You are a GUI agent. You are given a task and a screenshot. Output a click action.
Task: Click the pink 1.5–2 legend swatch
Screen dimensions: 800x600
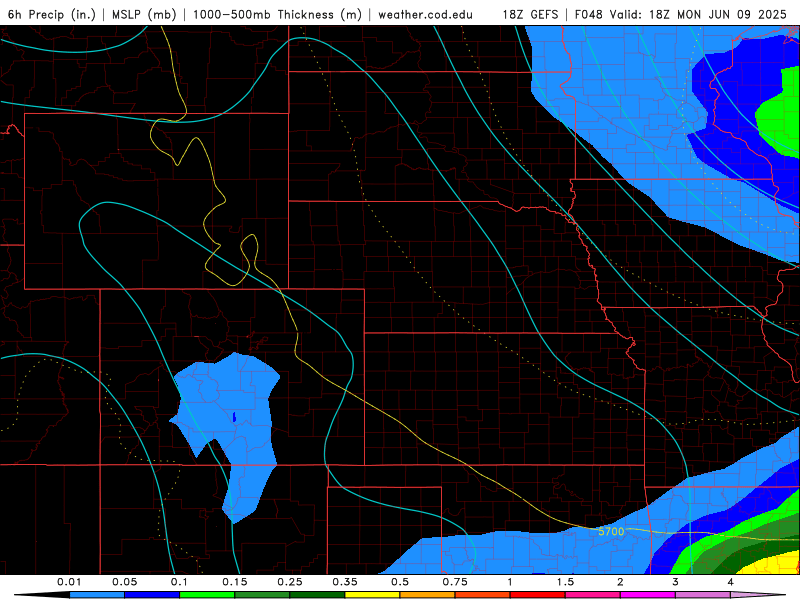593,595
